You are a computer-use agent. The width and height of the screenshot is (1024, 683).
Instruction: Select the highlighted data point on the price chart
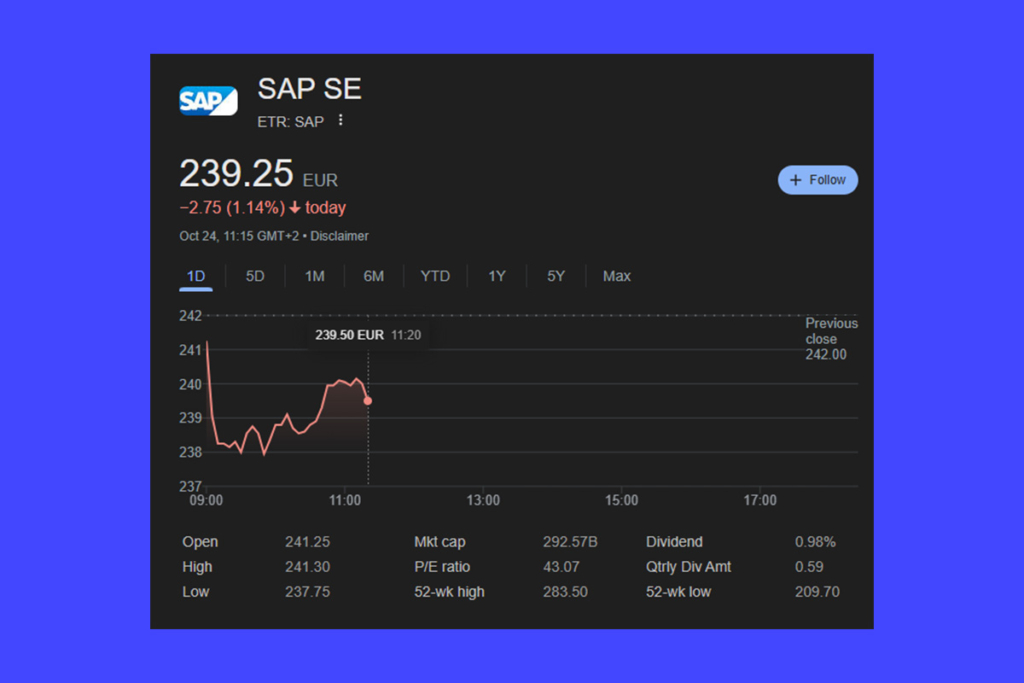coord(367,399)
